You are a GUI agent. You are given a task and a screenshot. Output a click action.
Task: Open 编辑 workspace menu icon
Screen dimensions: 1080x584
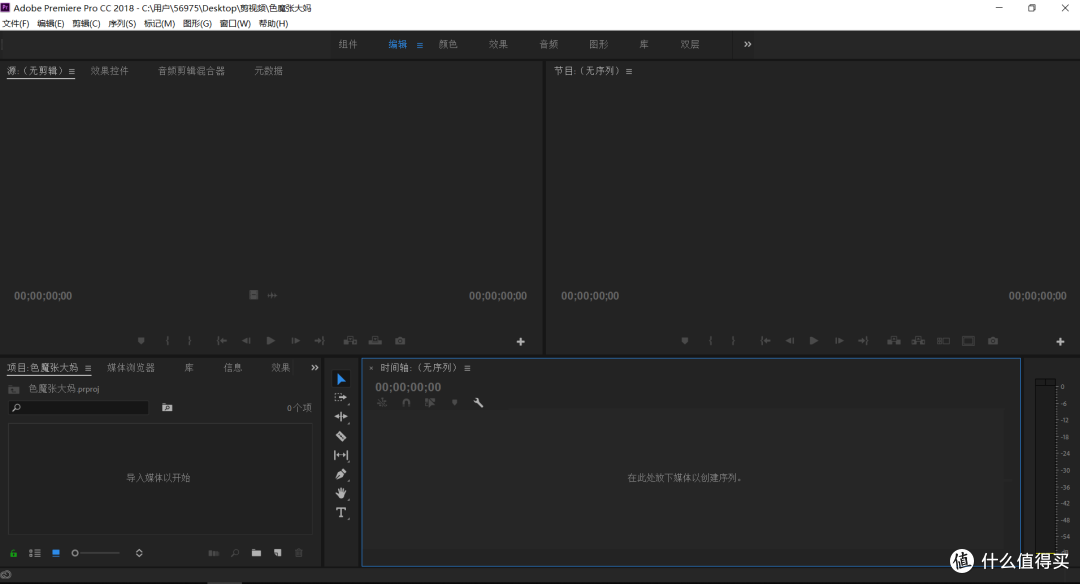click(x=419, y=45)
